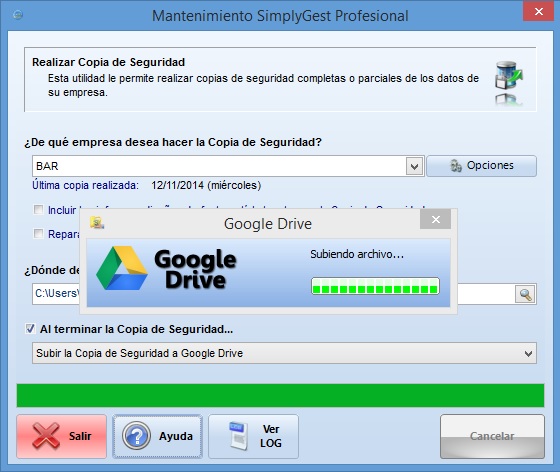Click the Cancelar button
The image size is (560, 472).
pos(492,436)
